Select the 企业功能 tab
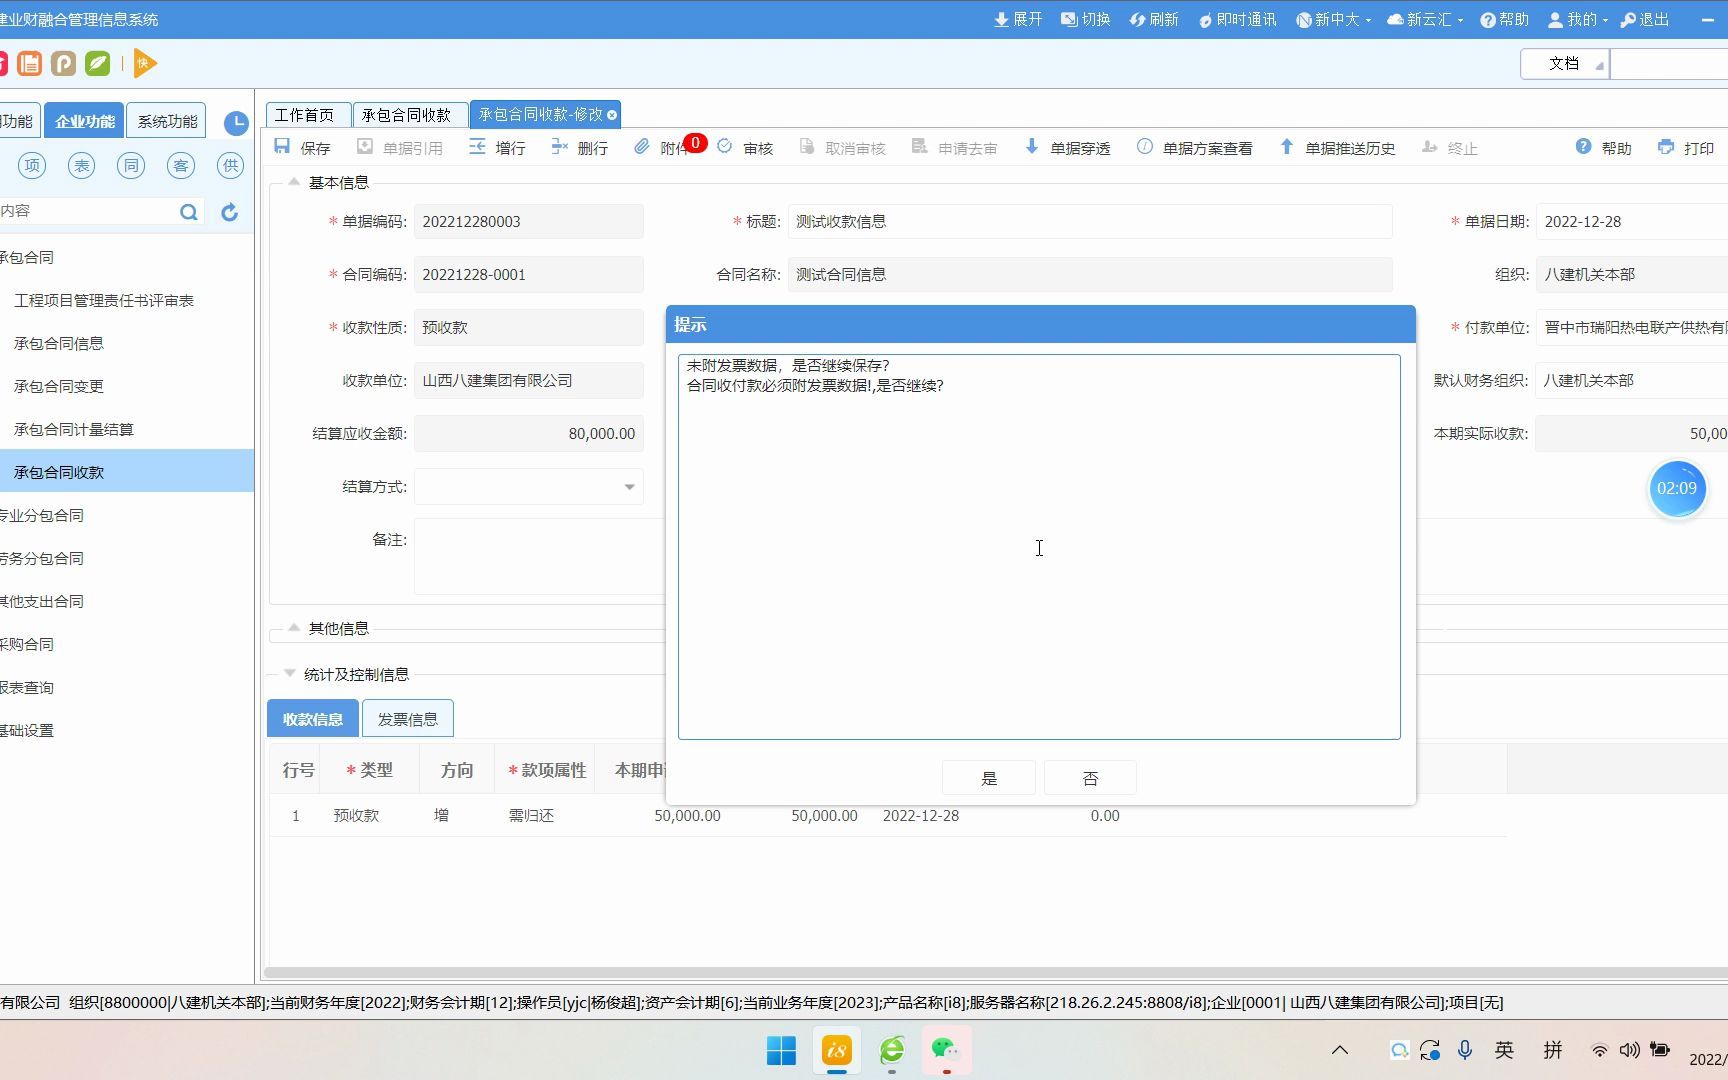This screenshot has width=1728, height=1080. [x=84, y=121]
